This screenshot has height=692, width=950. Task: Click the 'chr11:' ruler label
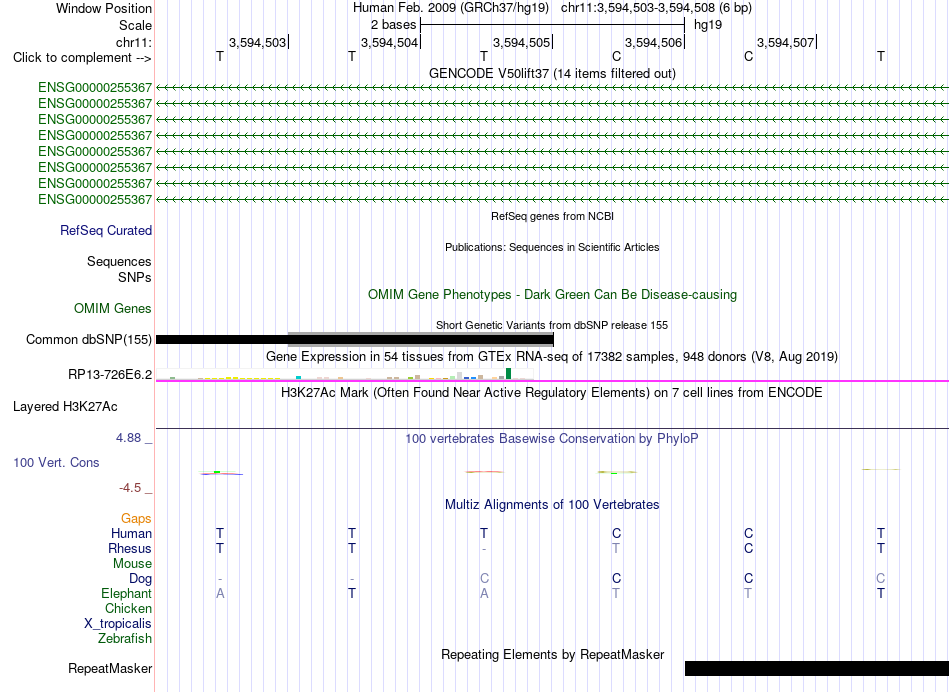pos(134,42)
